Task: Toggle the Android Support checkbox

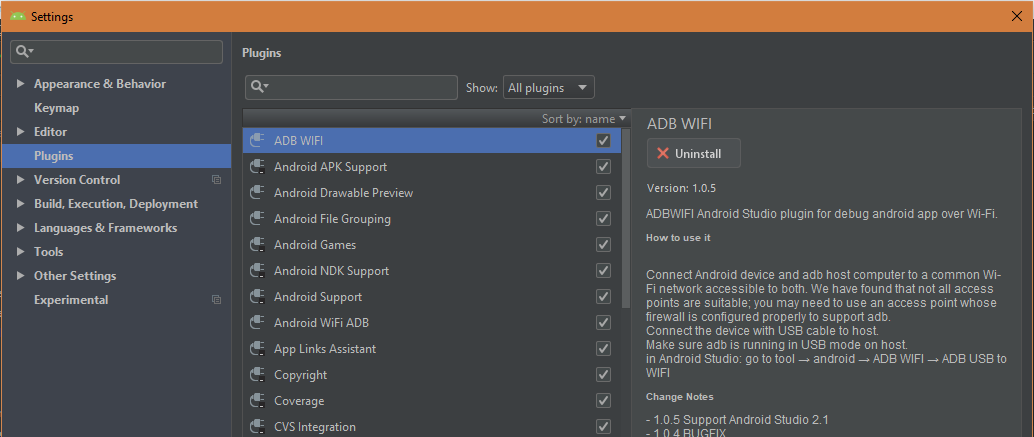Action: click(603, 297)
